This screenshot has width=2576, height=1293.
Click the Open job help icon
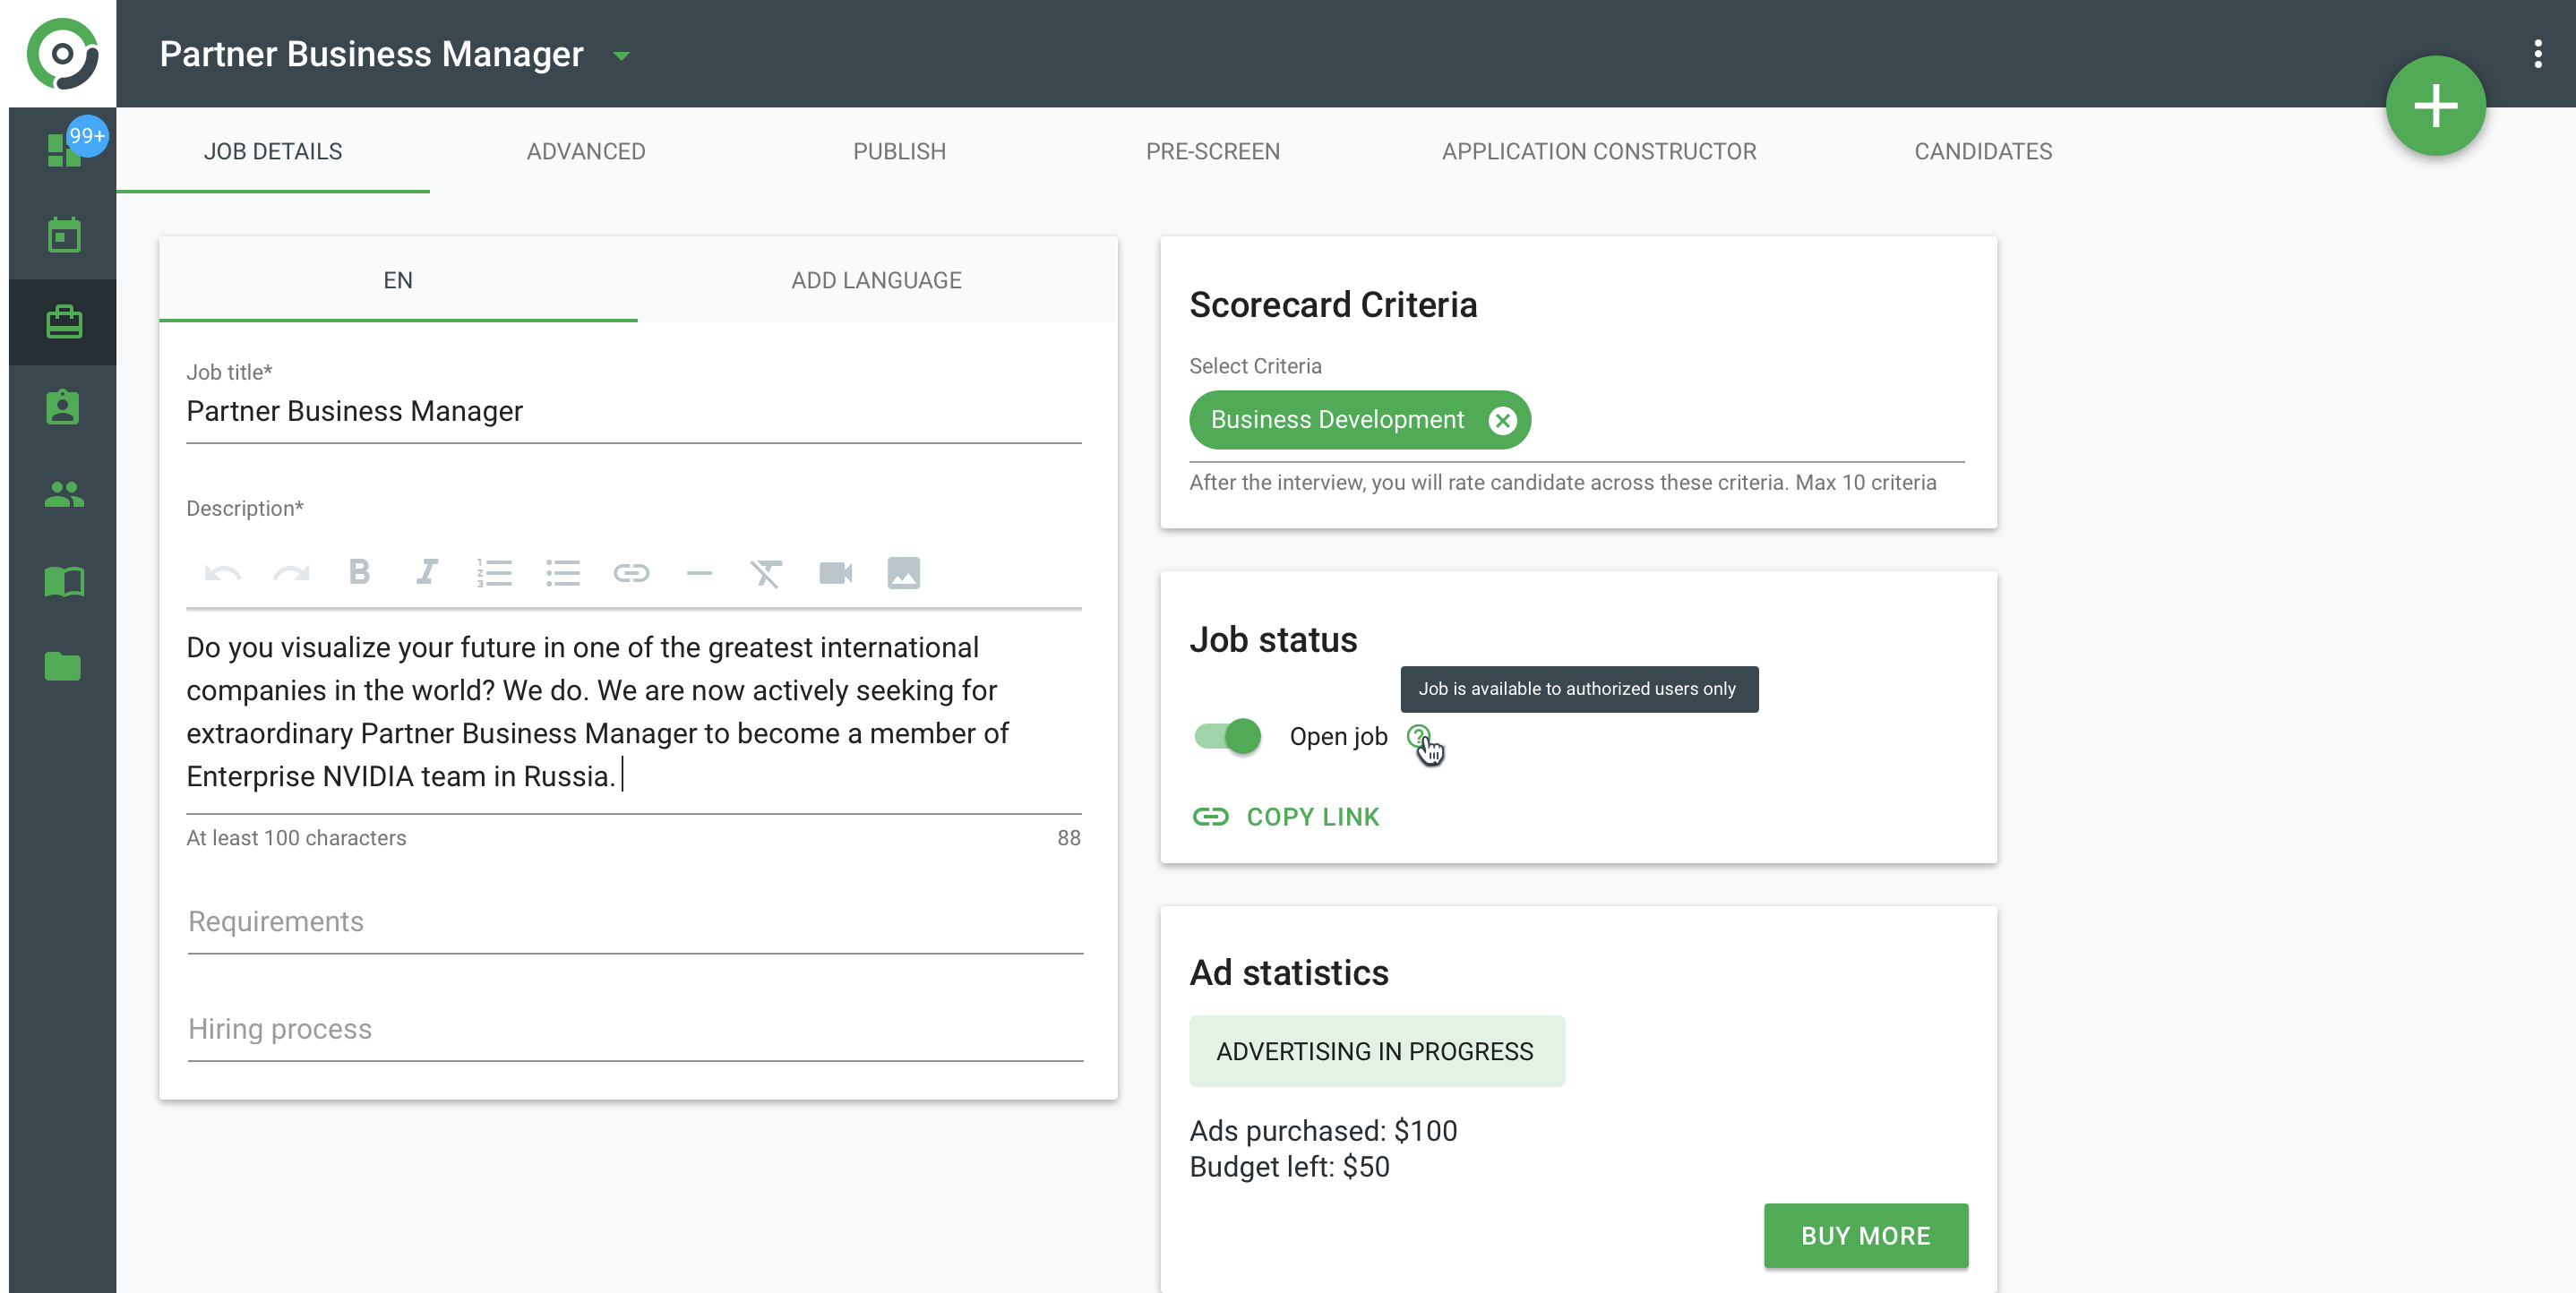(1418, 737)
